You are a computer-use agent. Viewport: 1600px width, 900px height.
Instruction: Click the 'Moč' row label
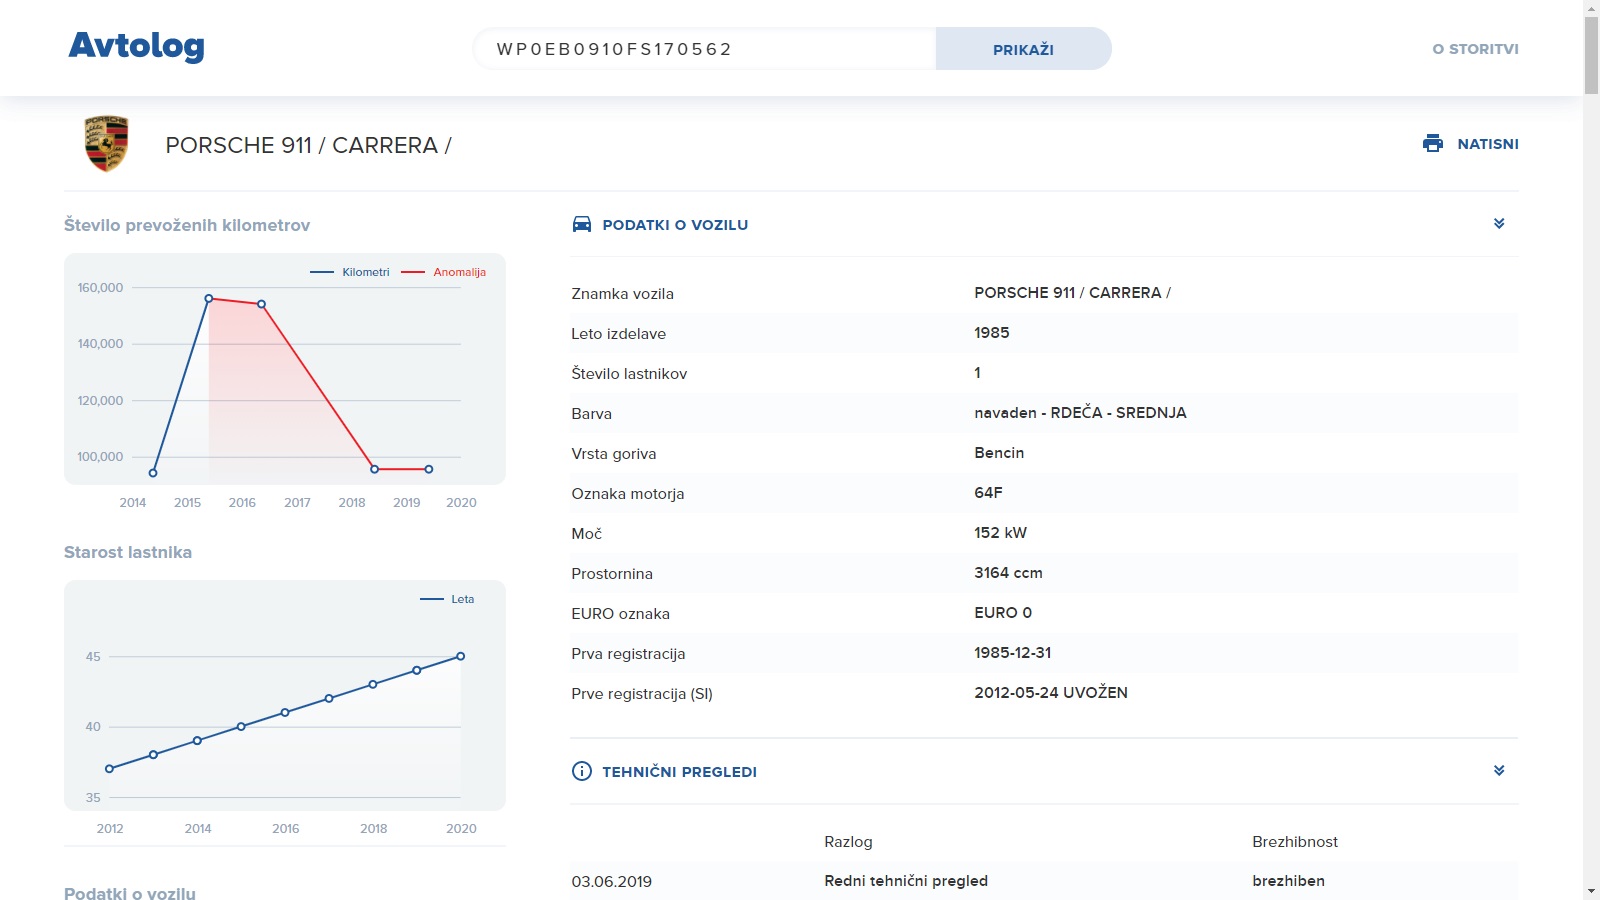point(586,534)
